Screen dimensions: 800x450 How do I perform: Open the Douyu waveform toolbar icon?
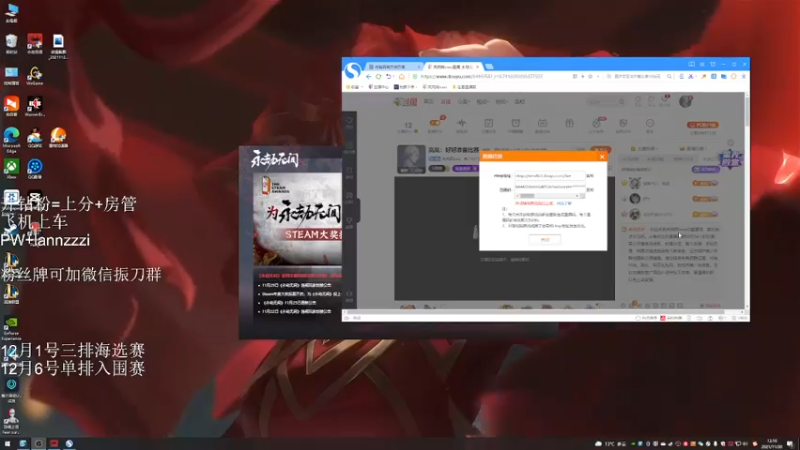pyautogui.click(x=462, y=123)
